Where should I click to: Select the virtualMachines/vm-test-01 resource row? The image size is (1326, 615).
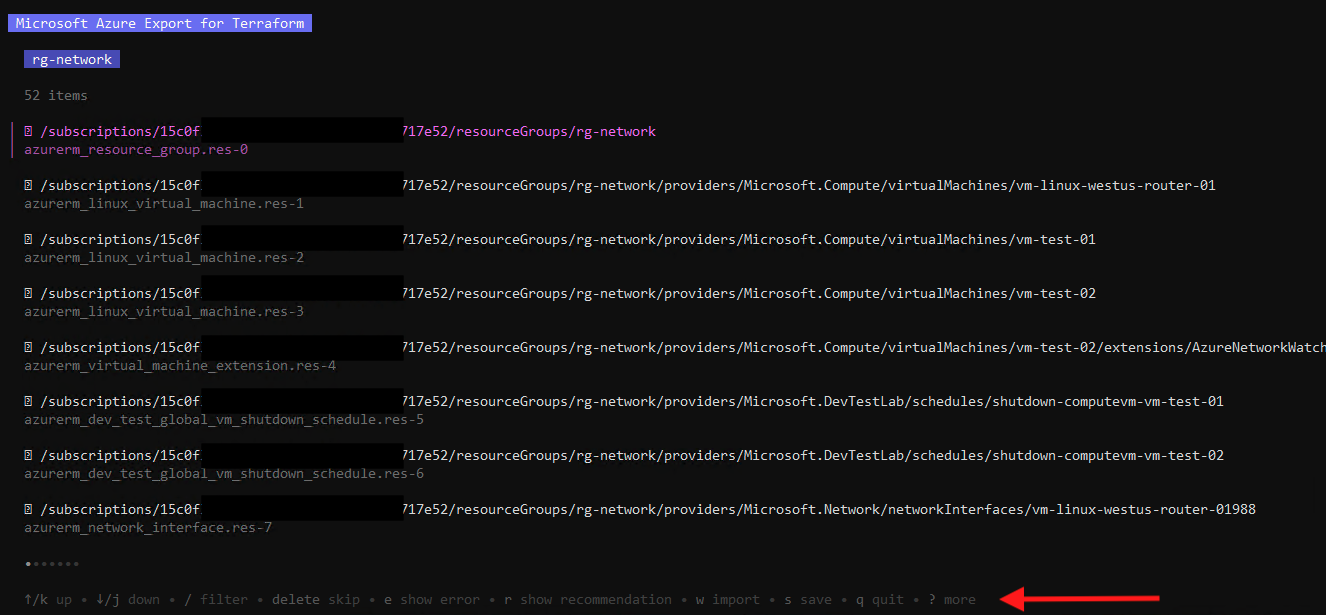tap(560, 240)
